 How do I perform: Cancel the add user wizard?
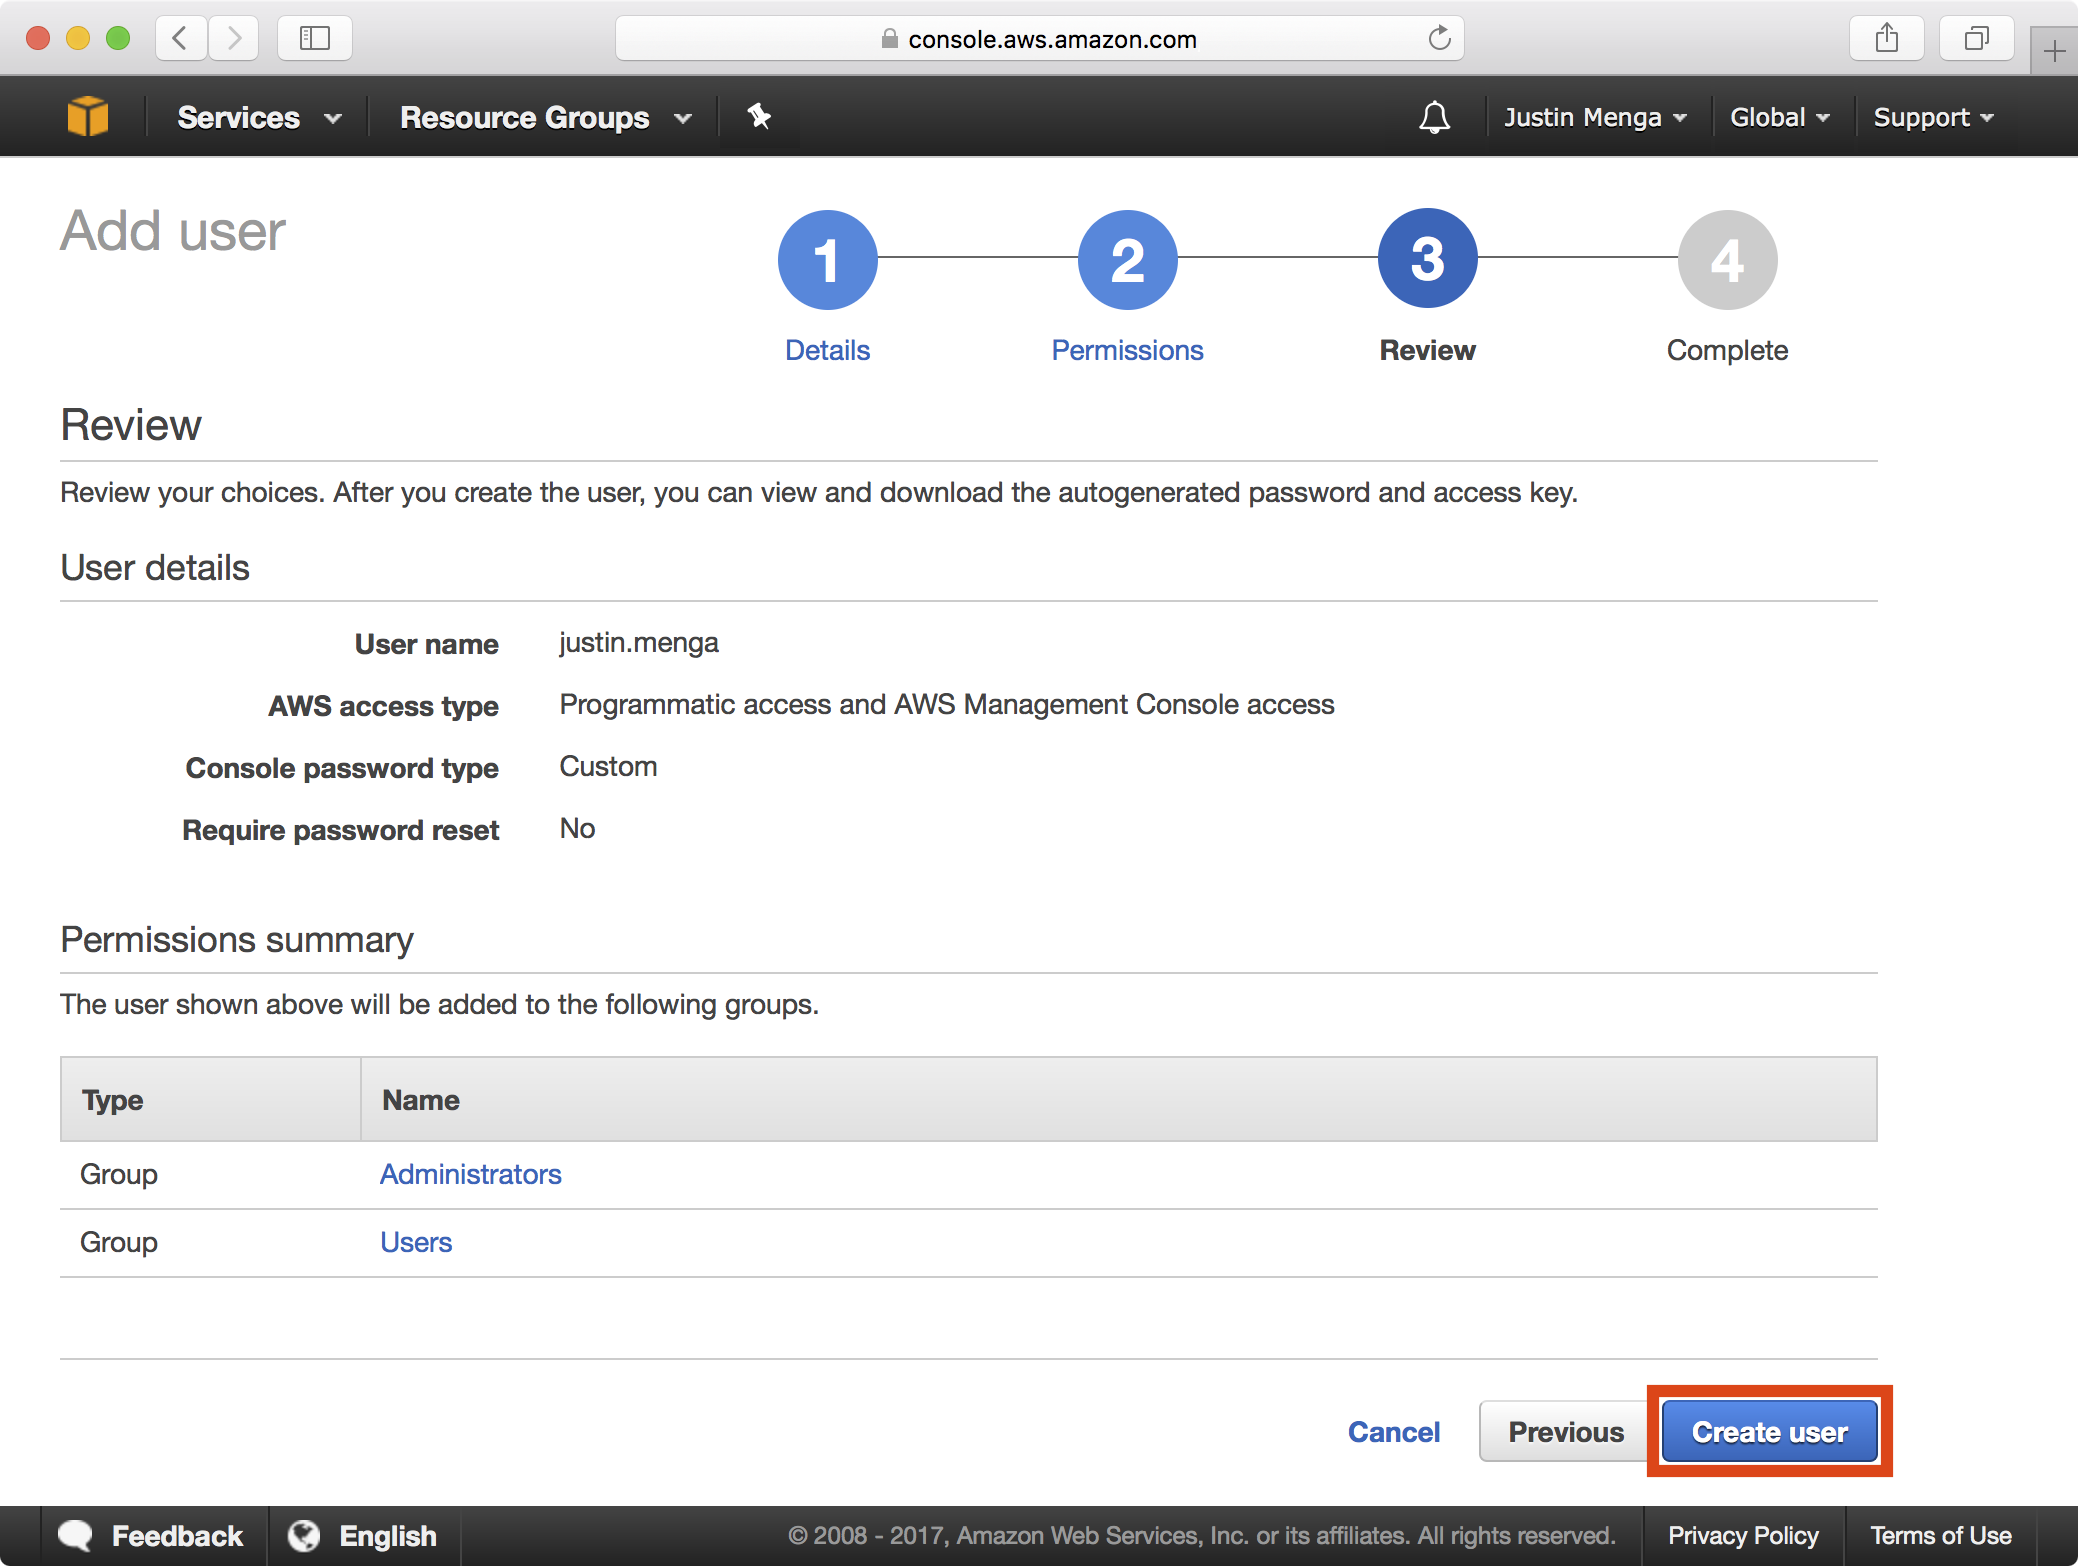tap(1394, 1432)
